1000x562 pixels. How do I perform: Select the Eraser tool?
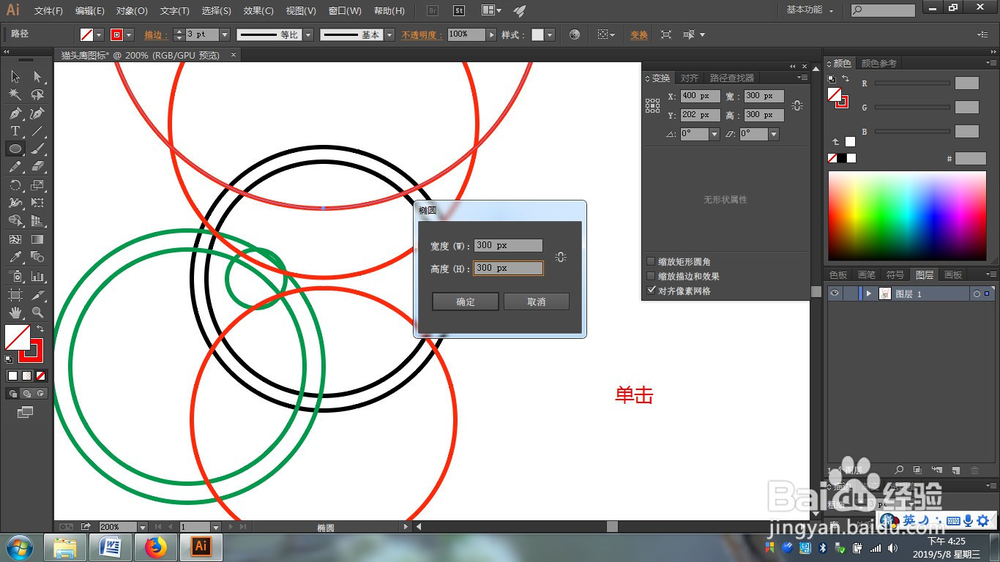click(38, 167)
